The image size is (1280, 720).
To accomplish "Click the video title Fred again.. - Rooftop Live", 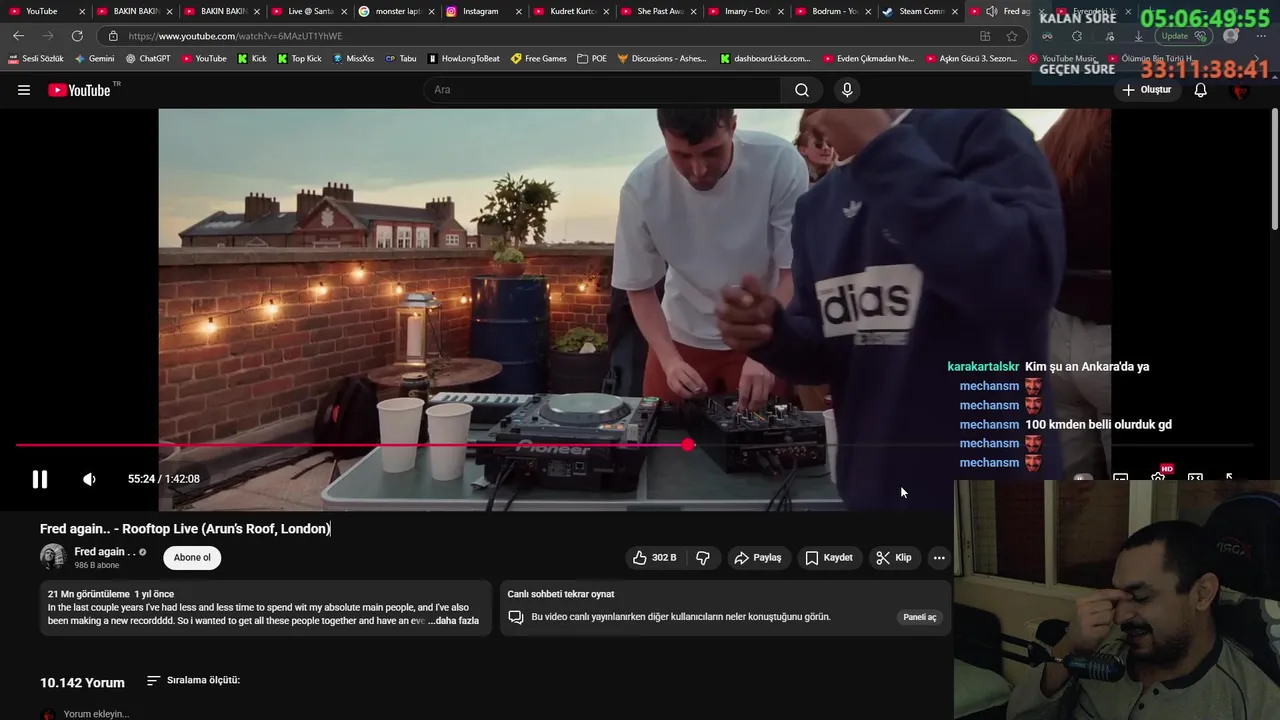I will [185, 528].
